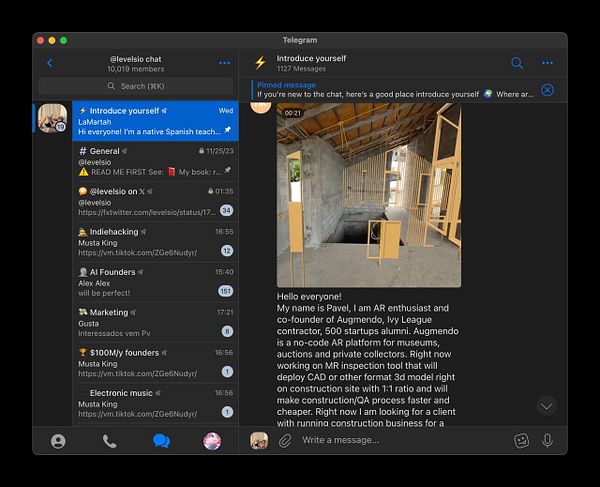This screenshot has height=487, width=600.
Task: Open the General topic
Action: click(x=155, y=161)
